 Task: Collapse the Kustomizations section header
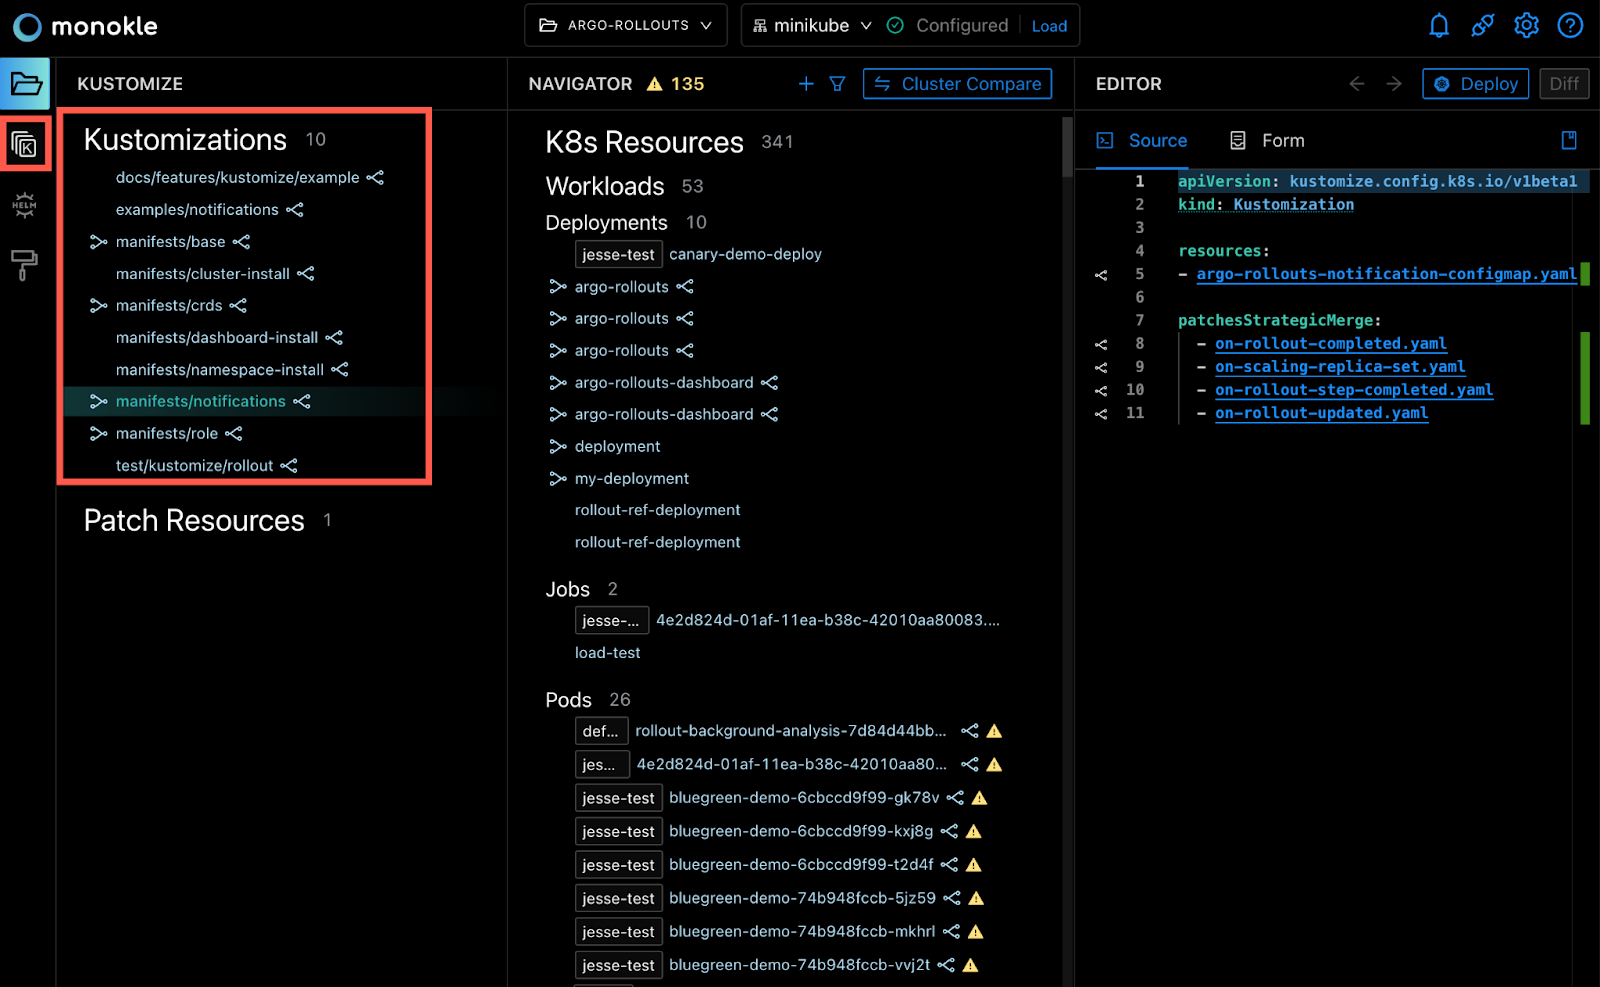coord(185,140)
